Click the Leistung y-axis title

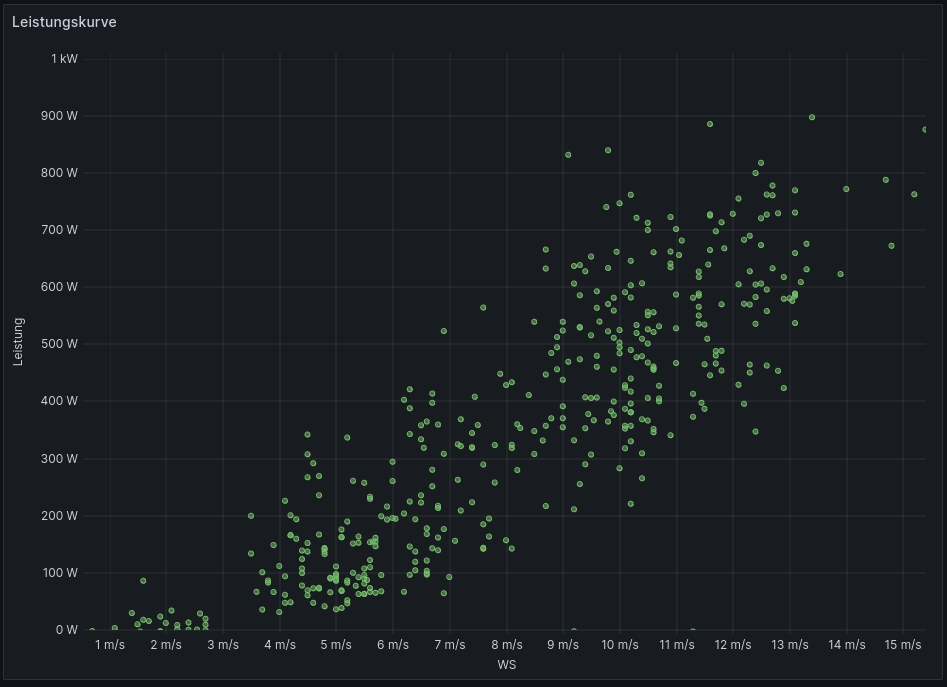pos(18,342)
